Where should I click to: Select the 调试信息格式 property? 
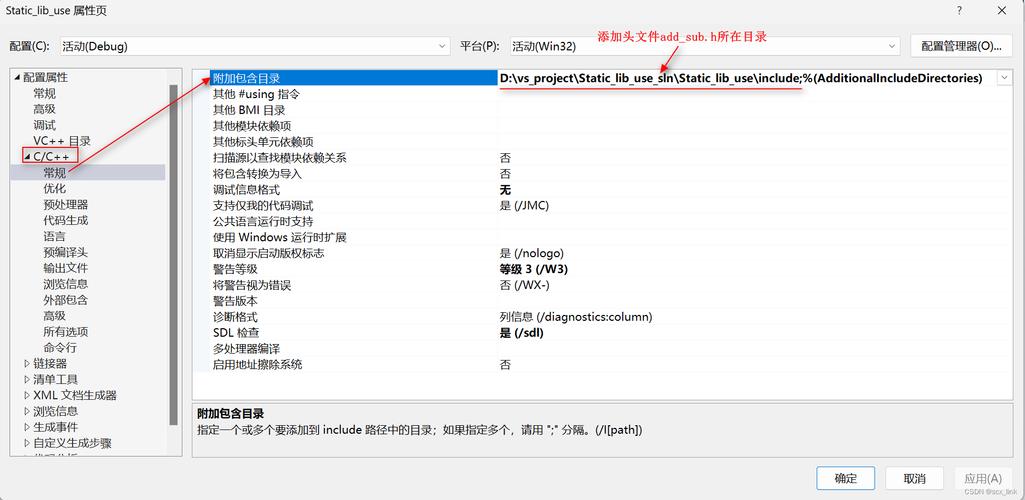(x=246, y=190)
